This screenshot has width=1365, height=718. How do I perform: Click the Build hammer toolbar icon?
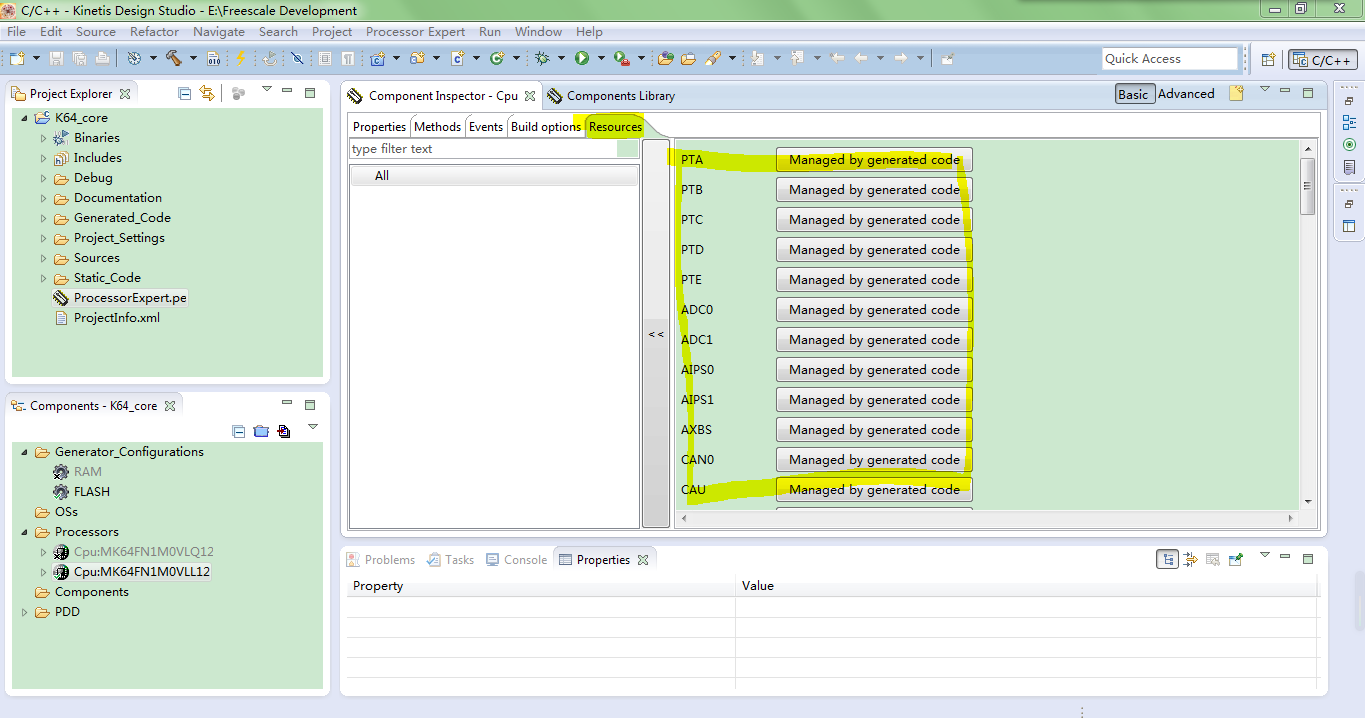point(174,59)
